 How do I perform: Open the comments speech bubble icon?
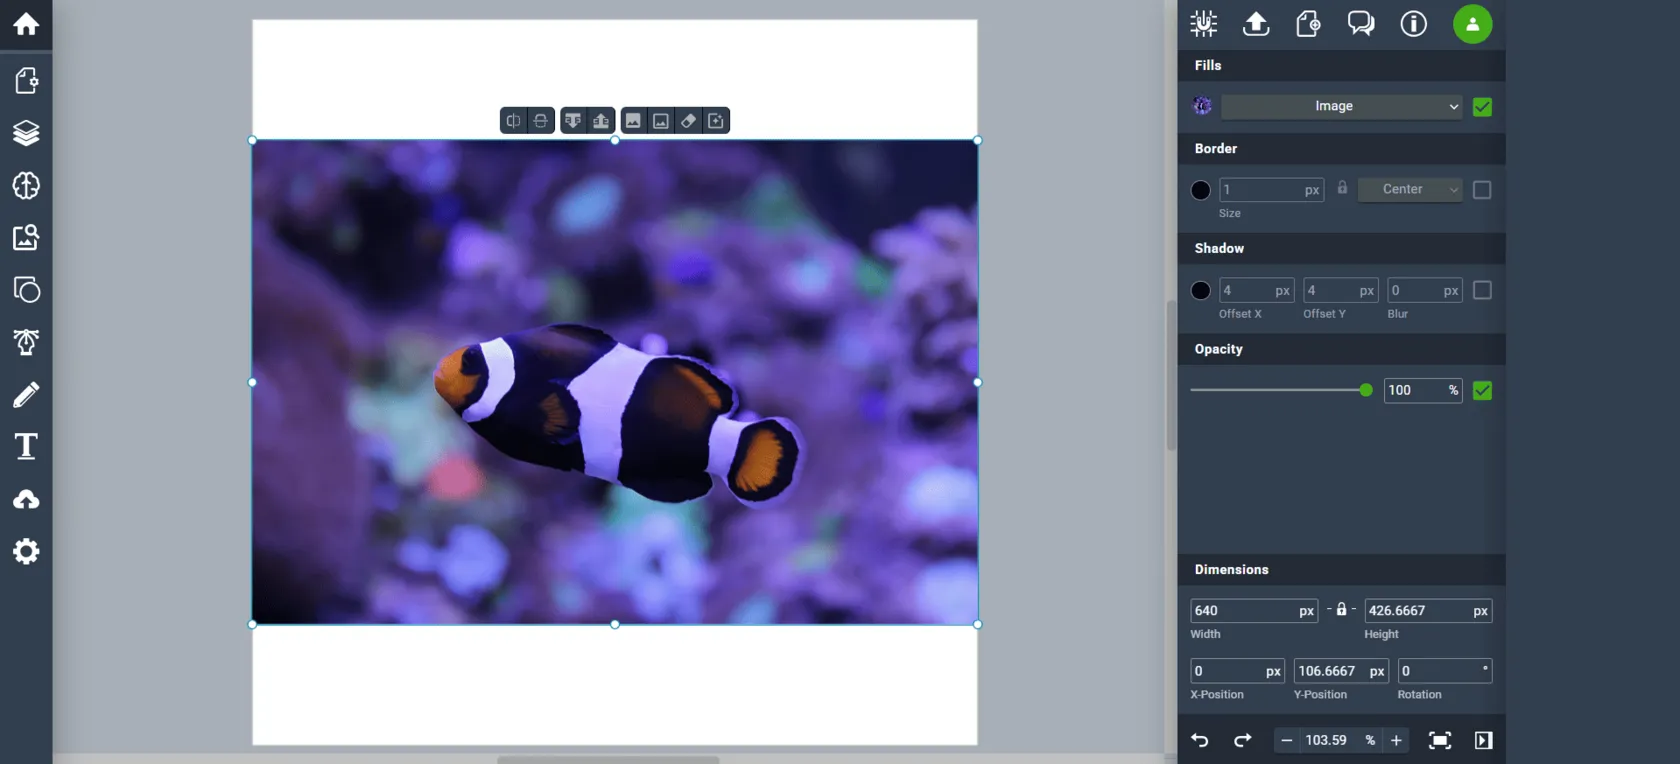point(1360,24)
